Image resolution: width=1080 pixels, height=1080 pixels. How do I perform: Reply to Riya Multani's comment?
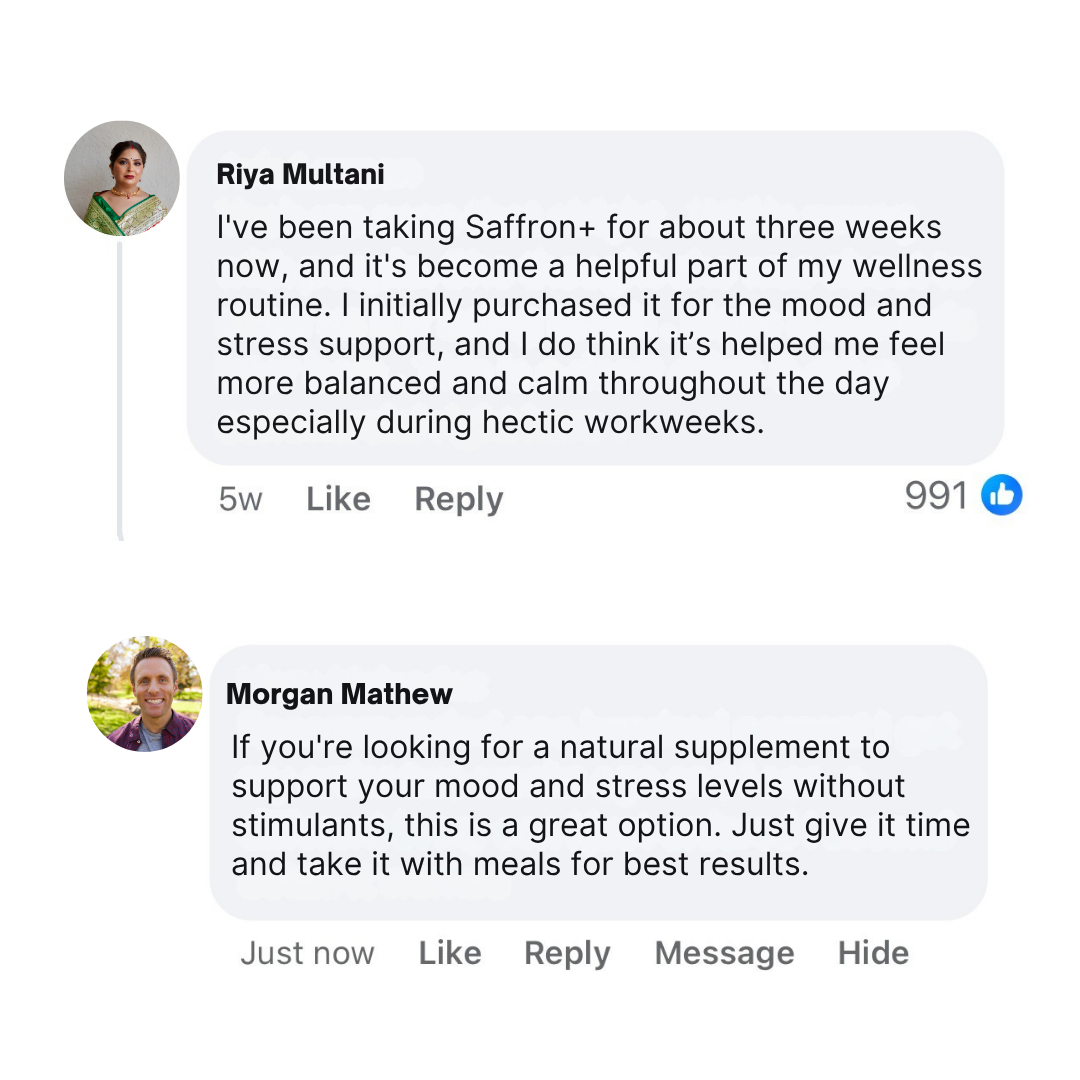point(458,499)
